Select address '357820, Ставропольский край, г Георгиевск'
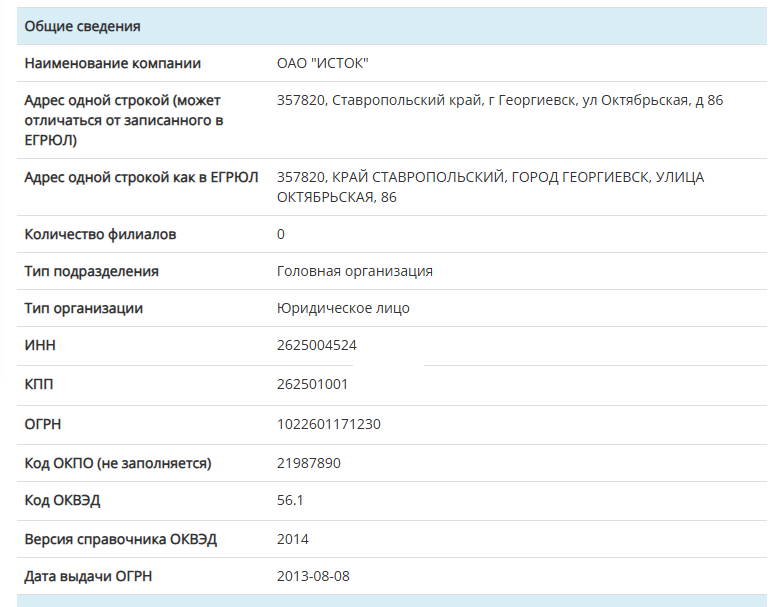Viewport: 774px width, 607px height. coord(500,100)
